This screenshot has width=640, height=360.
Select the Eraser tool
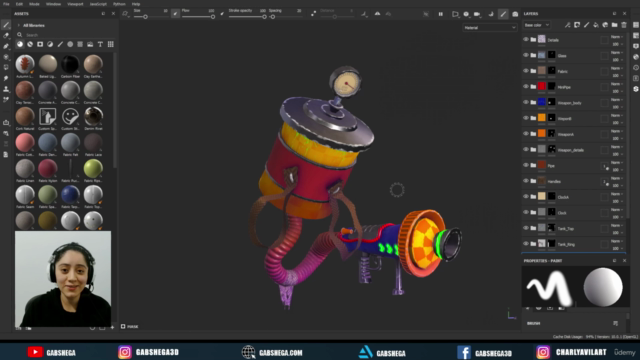6,36
